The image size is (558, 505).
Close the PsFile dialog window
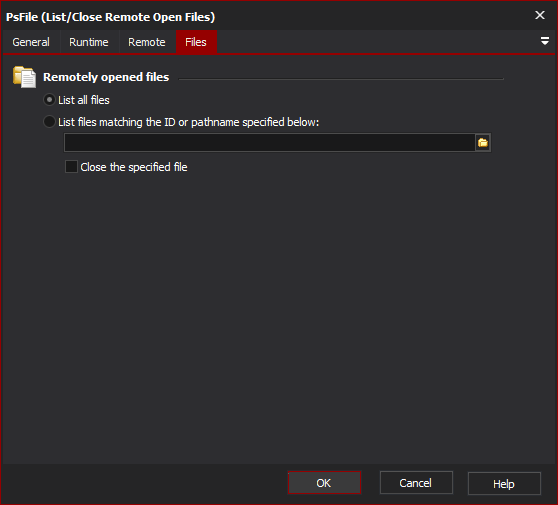[540, 15]
